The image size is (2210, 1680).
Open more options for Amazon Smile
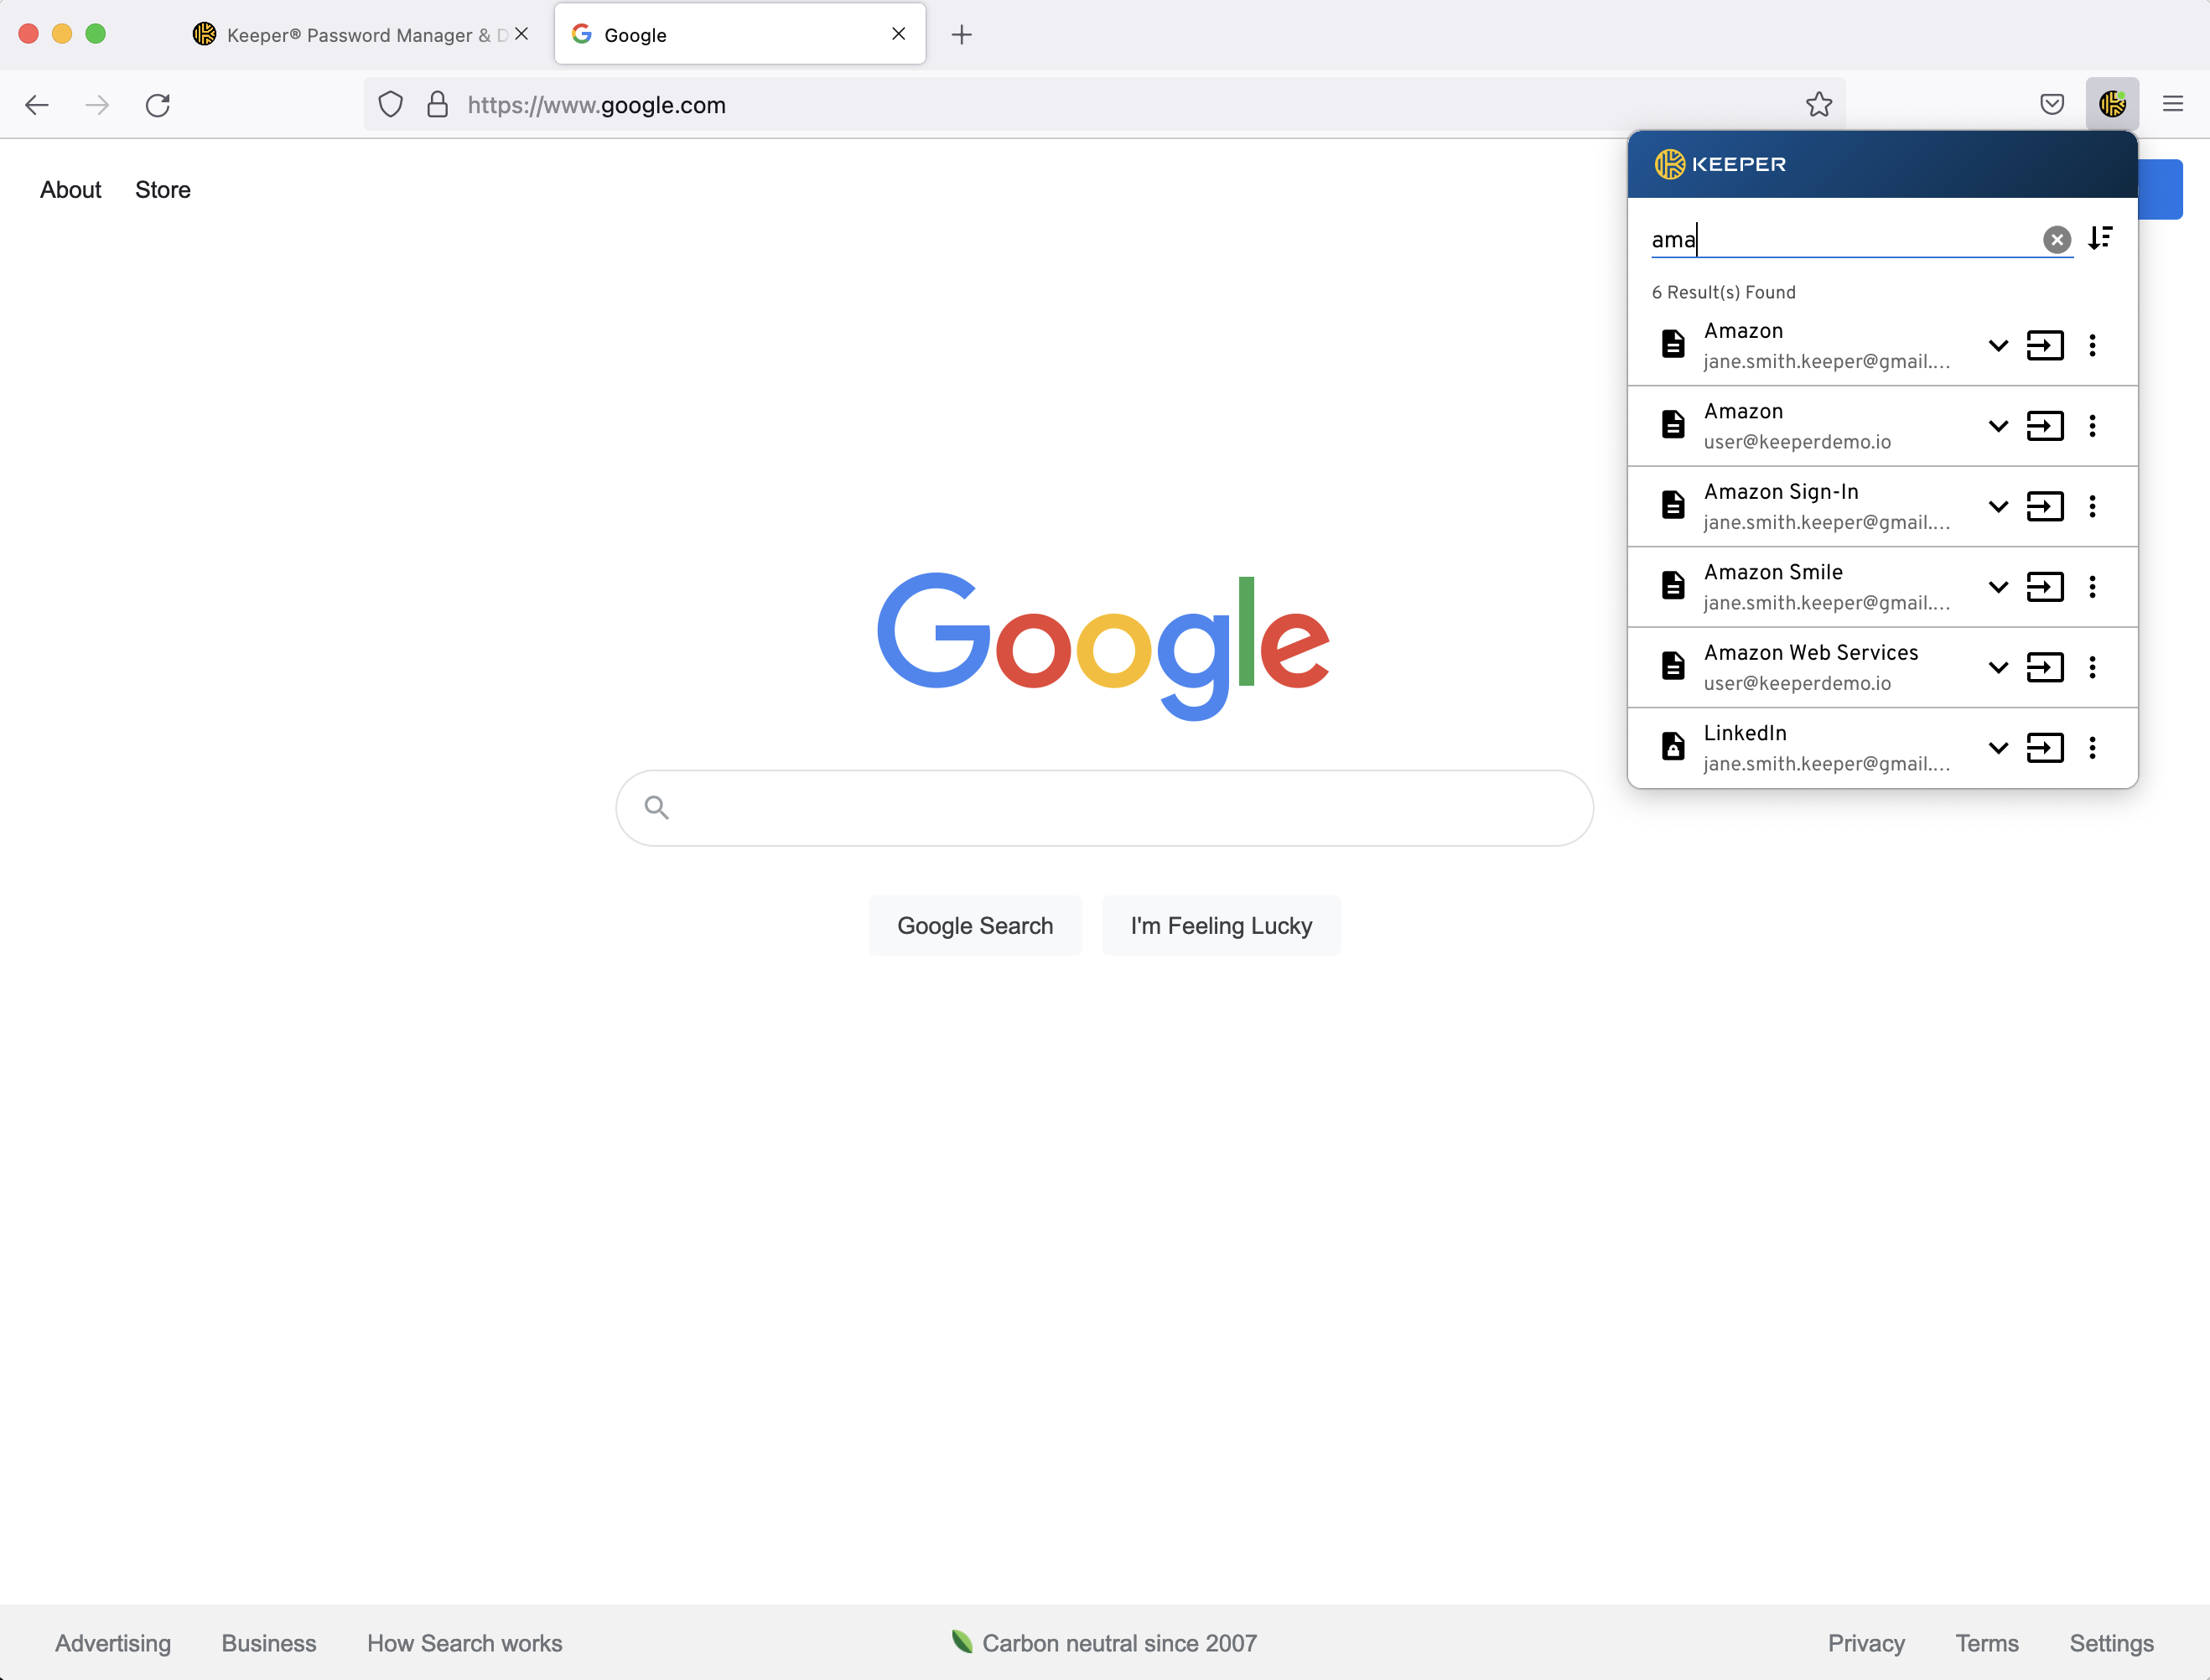coord(2092,587)
